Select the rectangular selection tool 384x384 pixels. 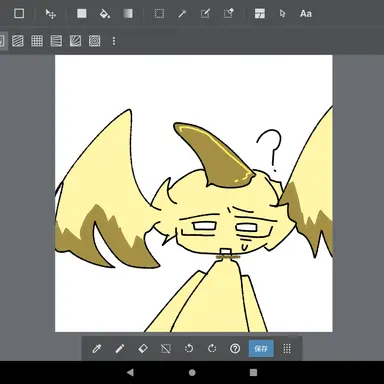coord(159,14)
